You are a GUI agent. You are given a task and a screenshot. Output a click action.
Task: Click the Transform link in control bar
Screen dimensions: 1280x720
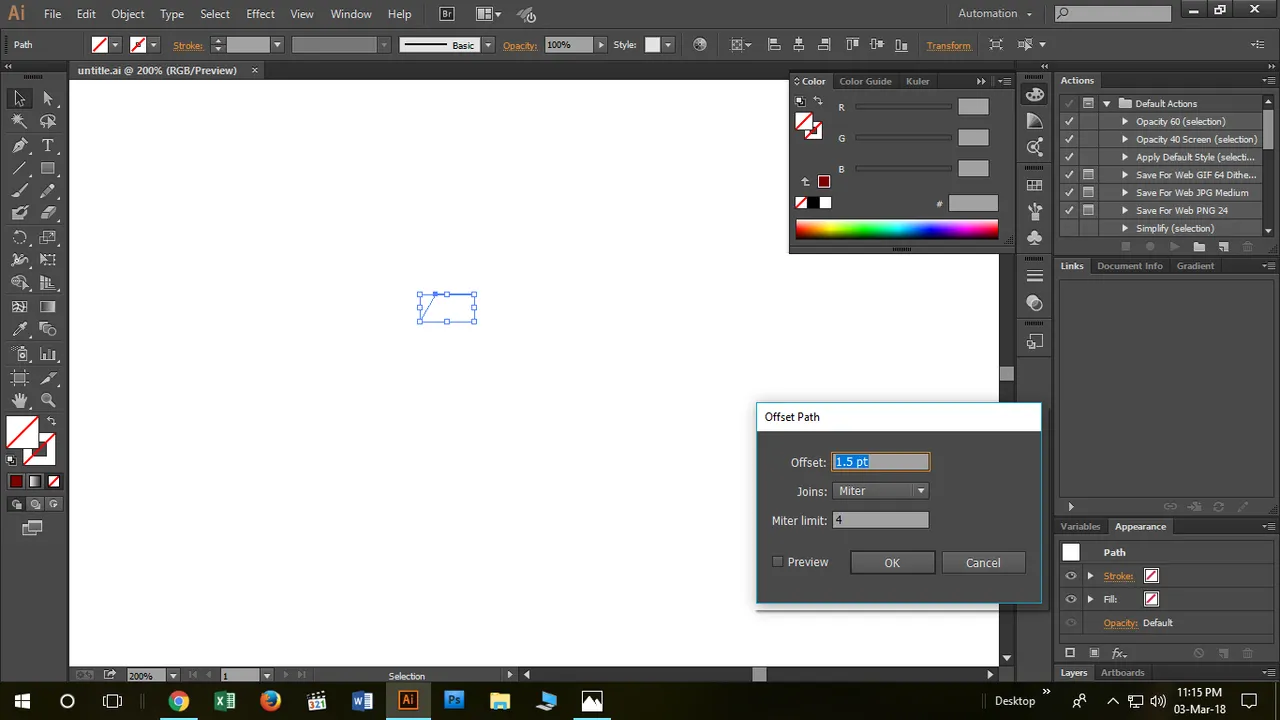(949, 45)
